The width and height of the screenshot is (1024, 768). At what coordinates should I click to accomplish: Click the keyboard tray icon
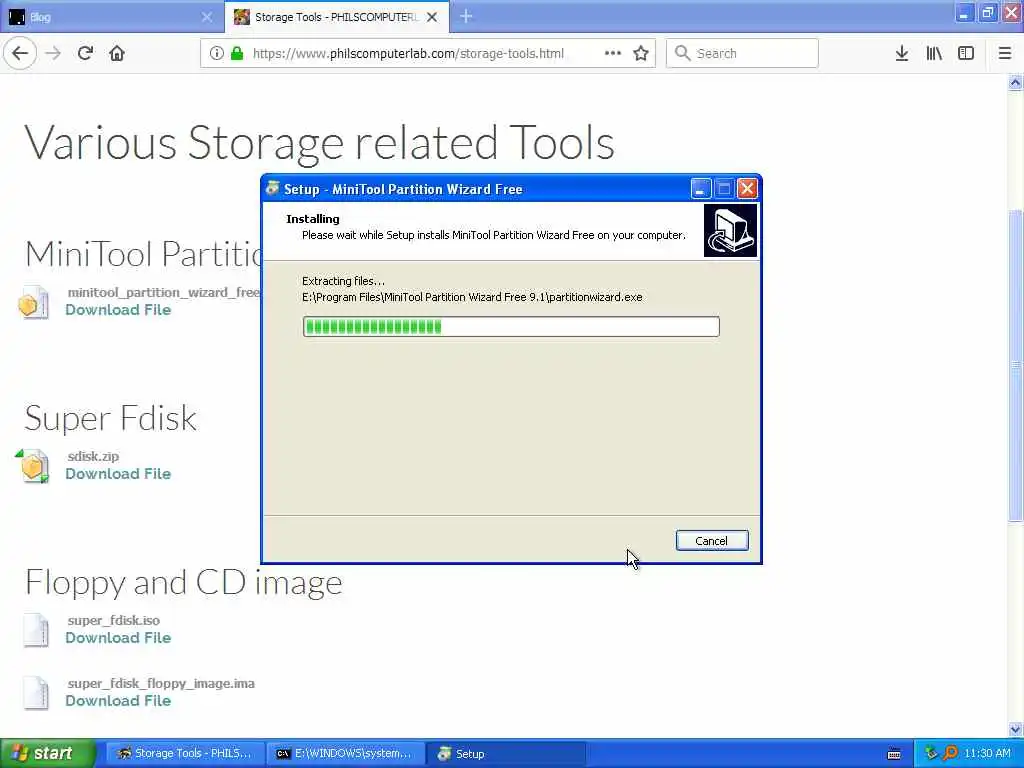pyautogui.click(x=894, y=754)
